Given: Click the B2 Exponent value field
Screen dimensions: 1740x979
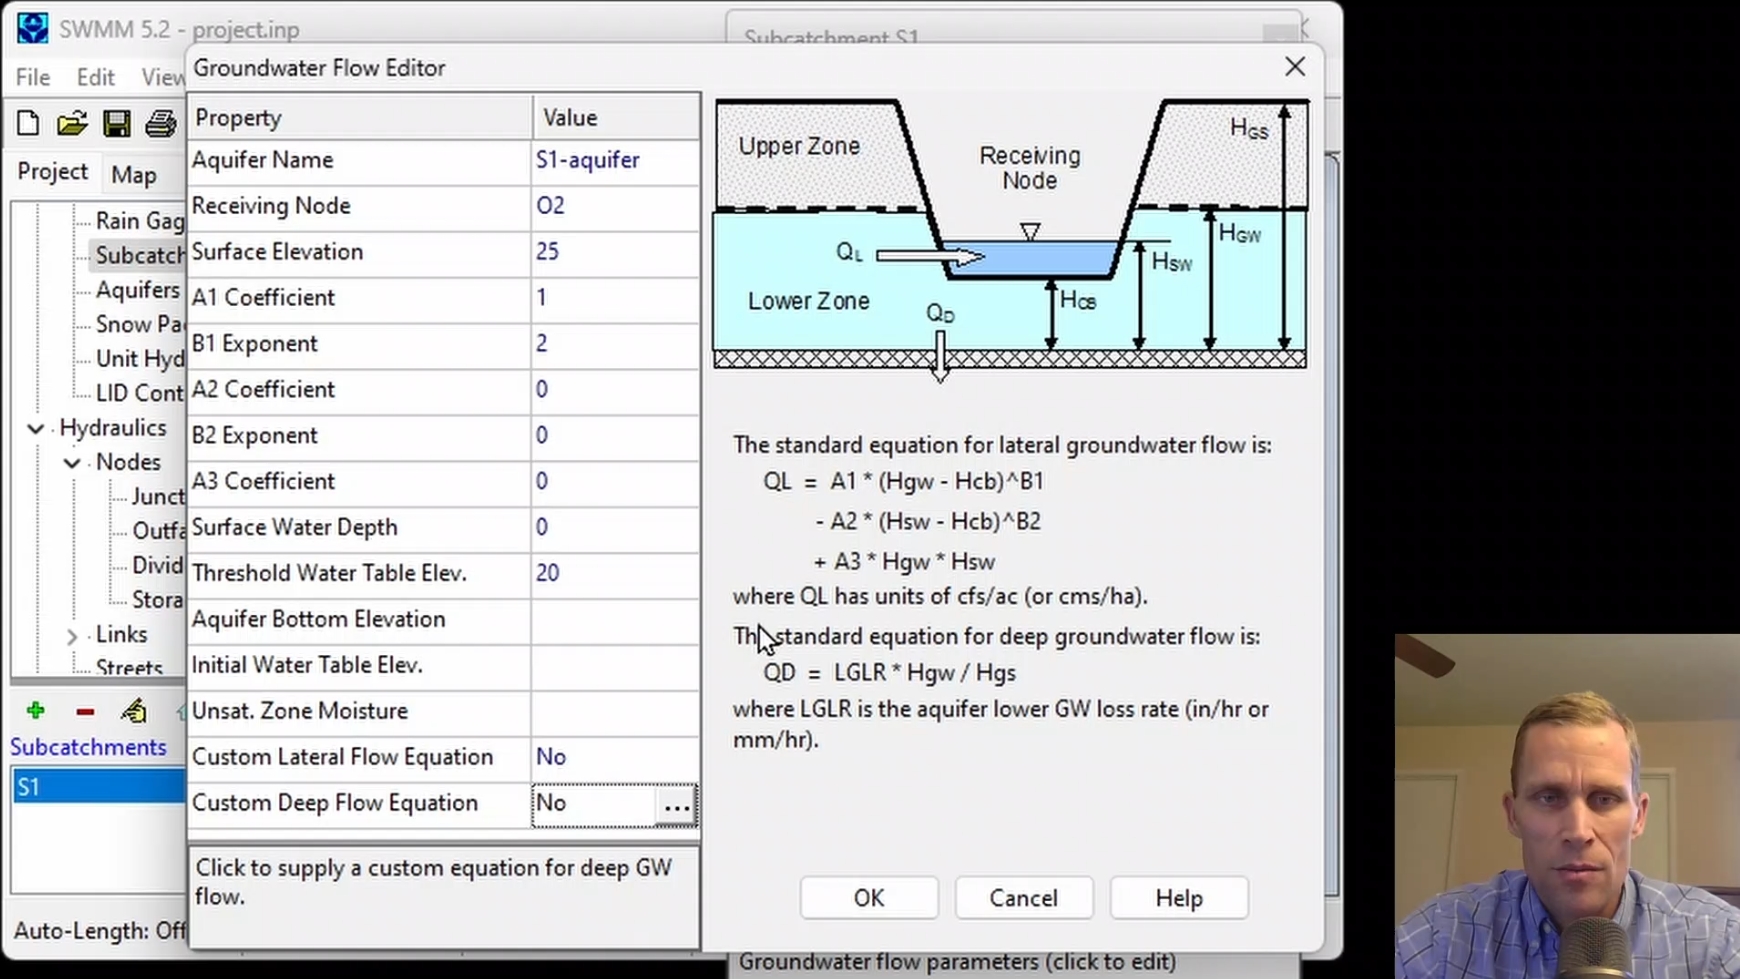Looking at the screenshot, I should 615,436.
